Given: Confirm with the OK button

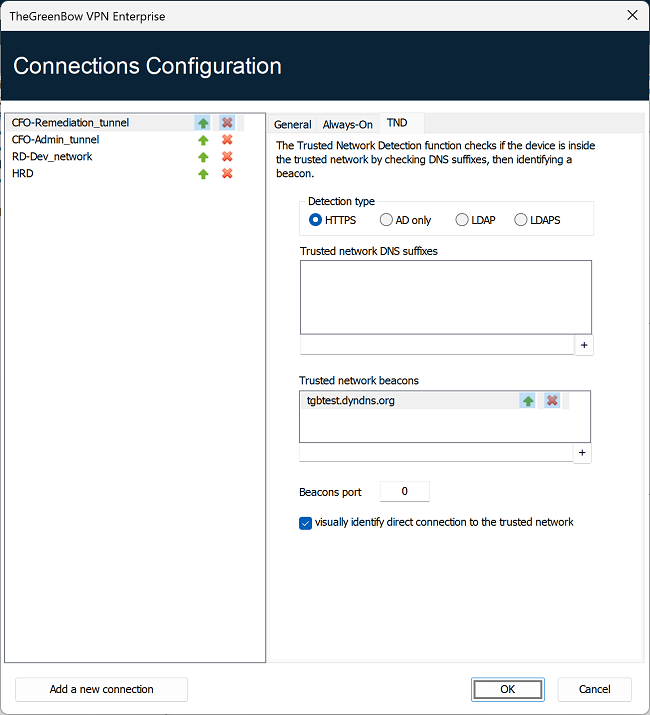Looking at the screenshot, I should pyautogui.click(x=508, y=689).
